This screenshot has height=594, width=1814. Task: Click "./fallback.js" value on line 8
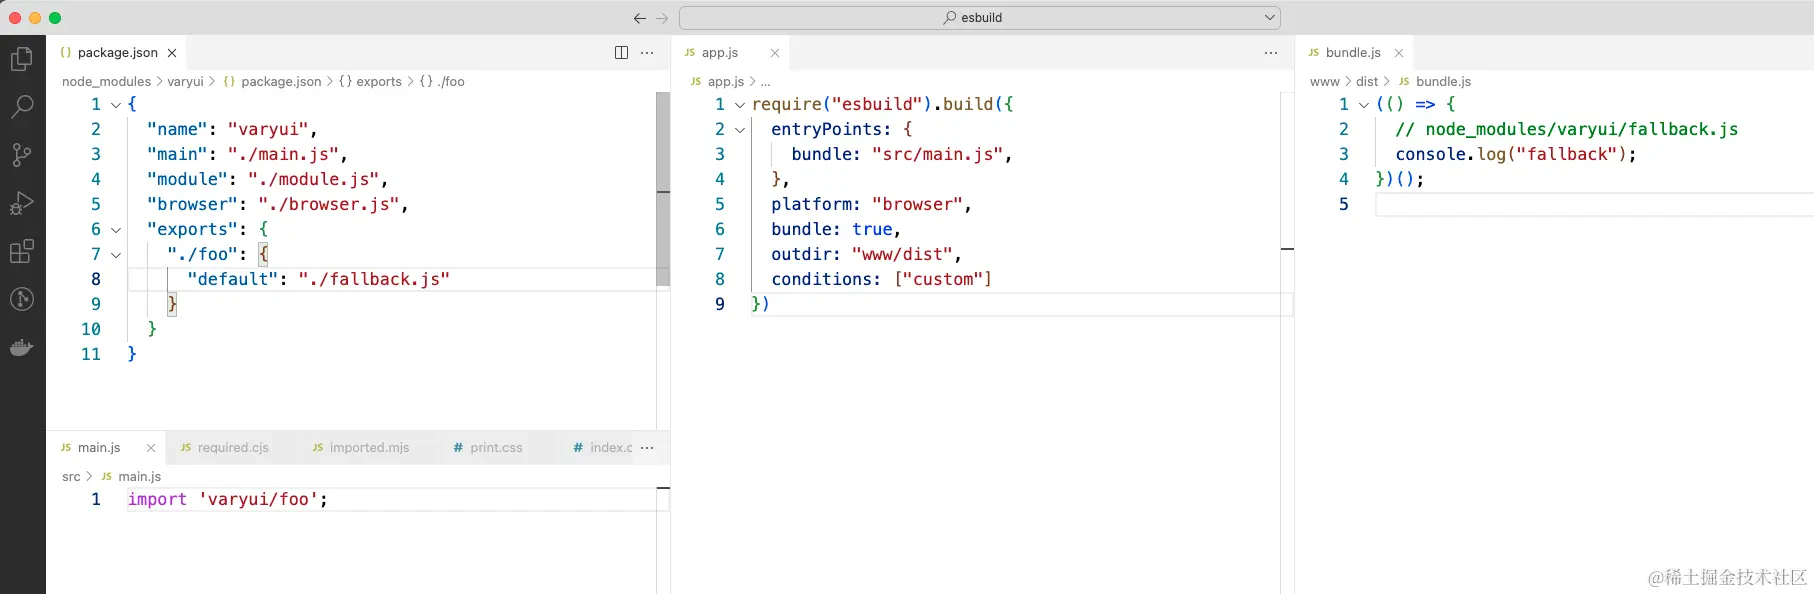374,279
